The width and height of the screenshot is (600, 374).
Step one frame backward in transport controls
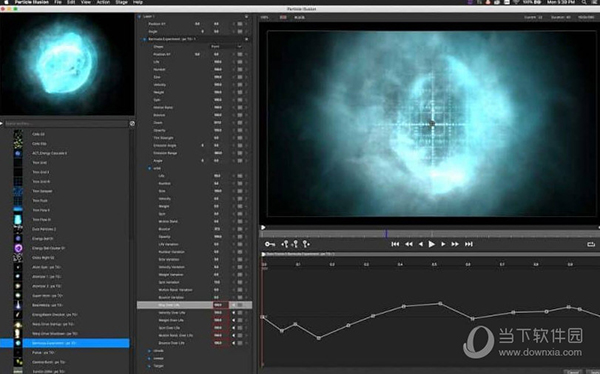(x=421, y=244)
